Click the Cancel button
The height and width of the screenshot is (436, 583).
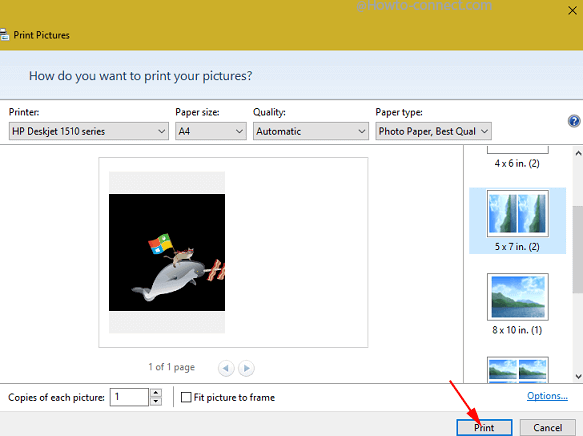click(547, 427)
